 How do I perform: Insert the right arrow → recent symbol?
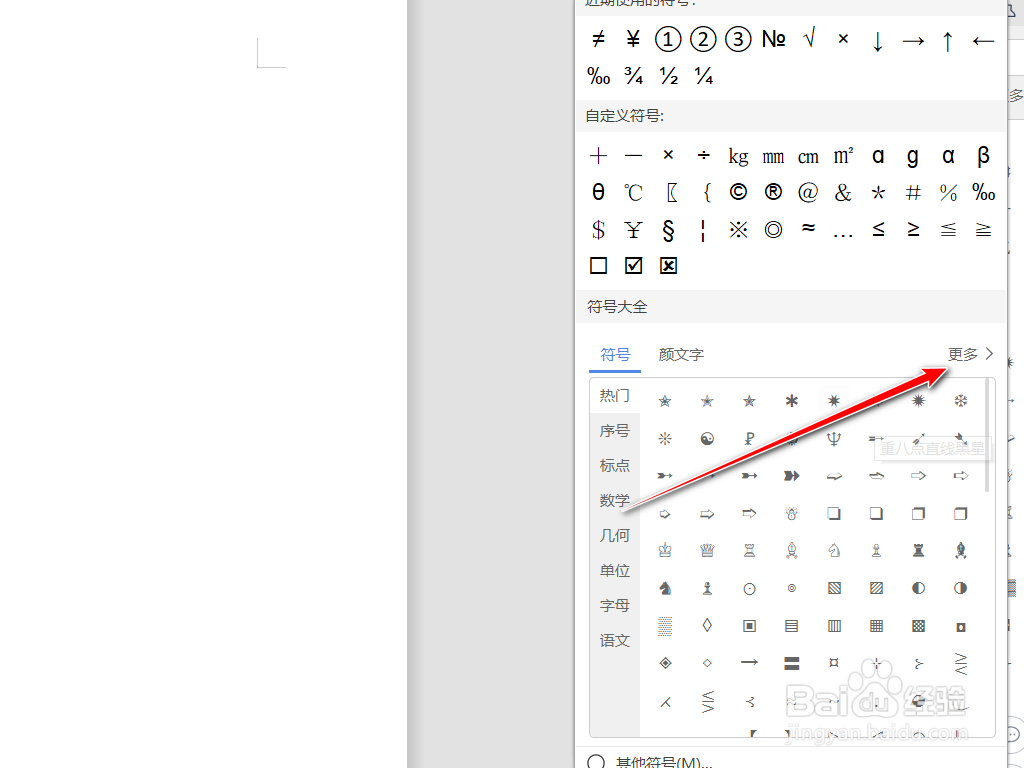[913, 41]
